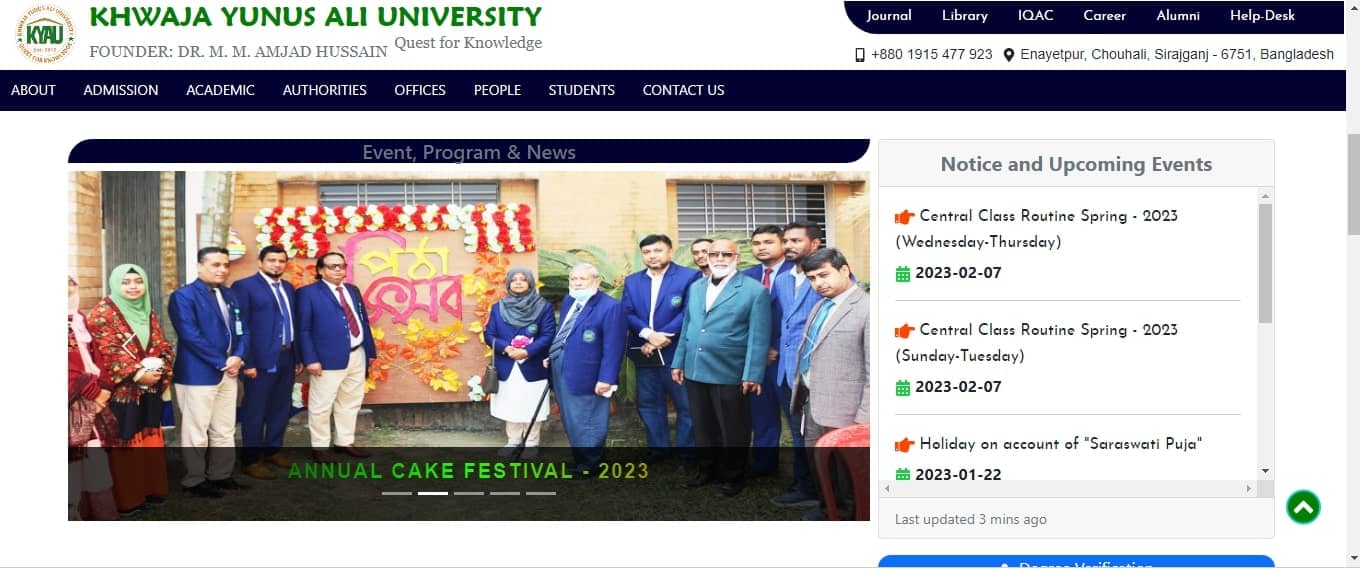Open the IQAC link
Viewport: 1360px width, 569px height.
click(1035, 15)
